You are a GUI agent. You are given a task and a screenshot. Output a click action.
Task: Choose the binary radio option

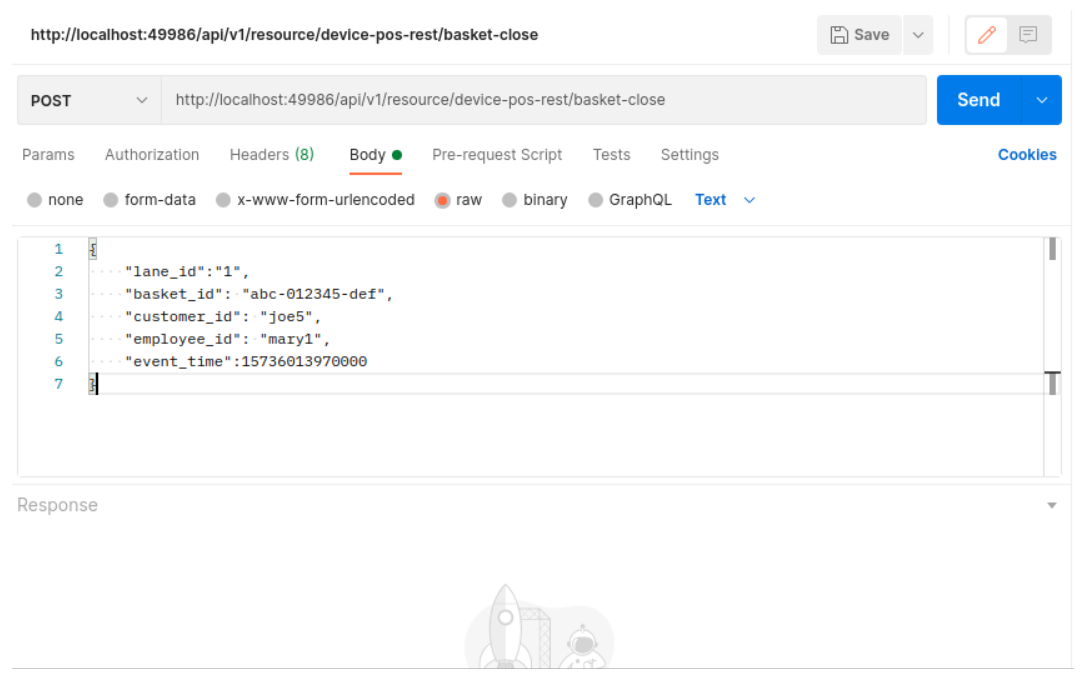tap(509, 200)
